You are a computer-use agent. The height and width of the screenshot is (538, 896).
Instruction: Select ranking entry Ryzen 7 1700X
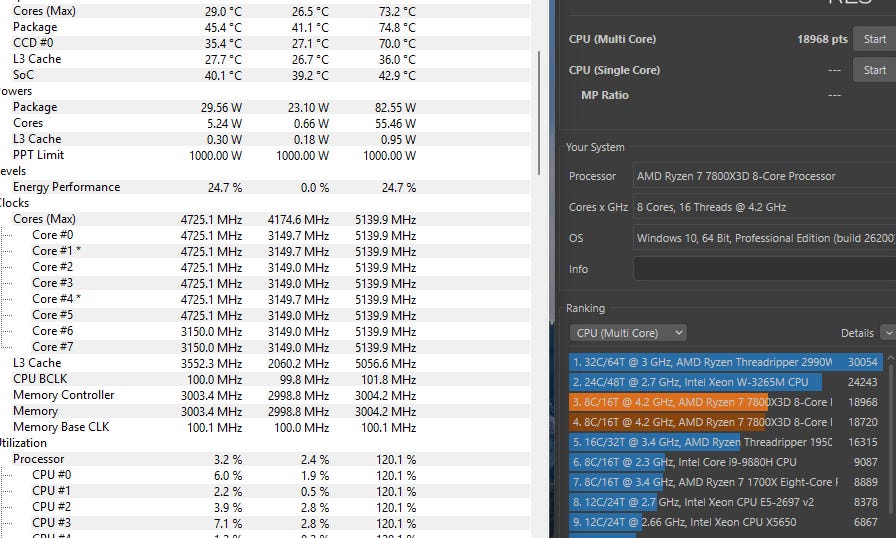pyautogui.click(x=726, y=482)
